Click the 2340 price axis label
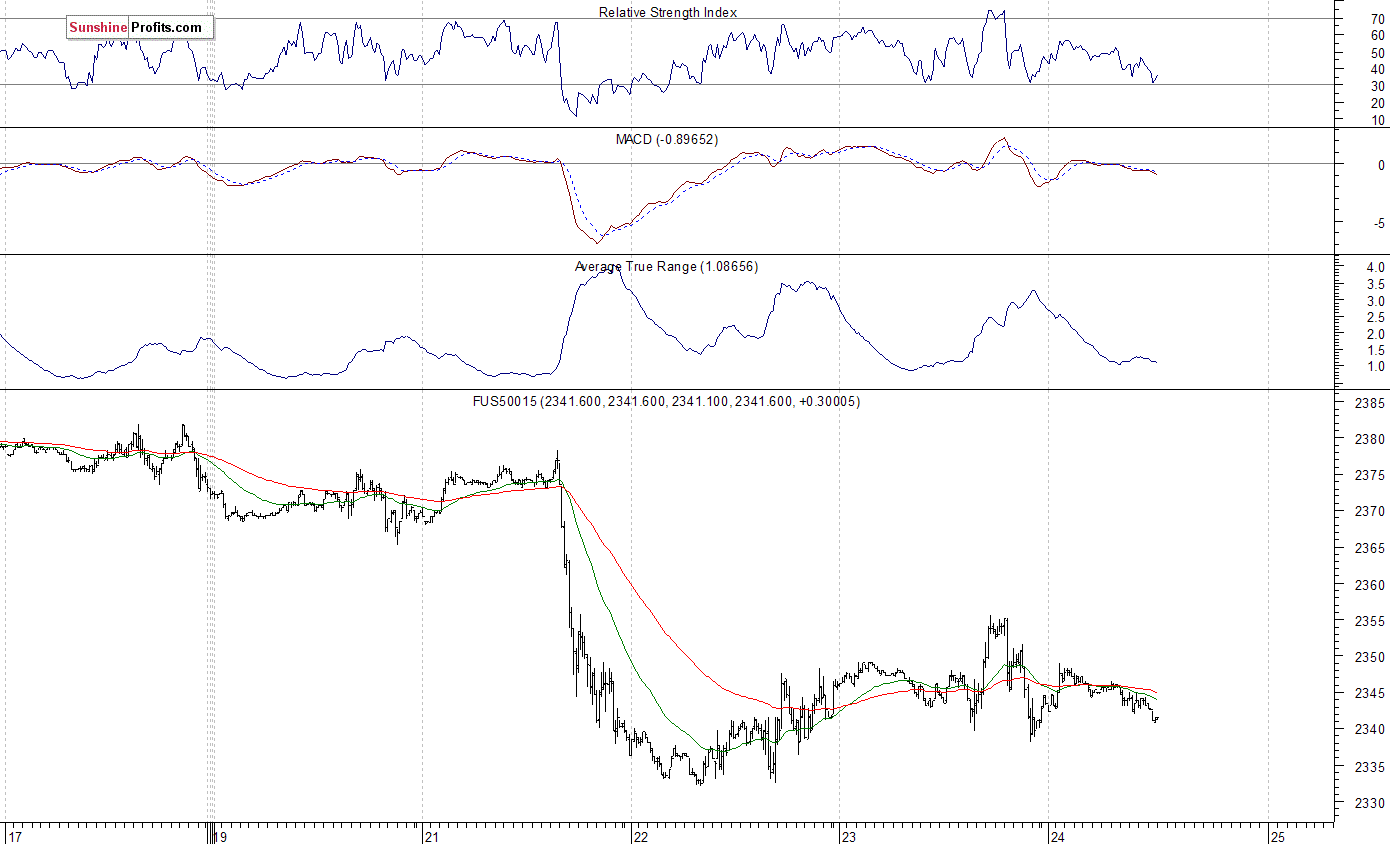This screenshot has height=844, width=1390. pos(1370,730)
